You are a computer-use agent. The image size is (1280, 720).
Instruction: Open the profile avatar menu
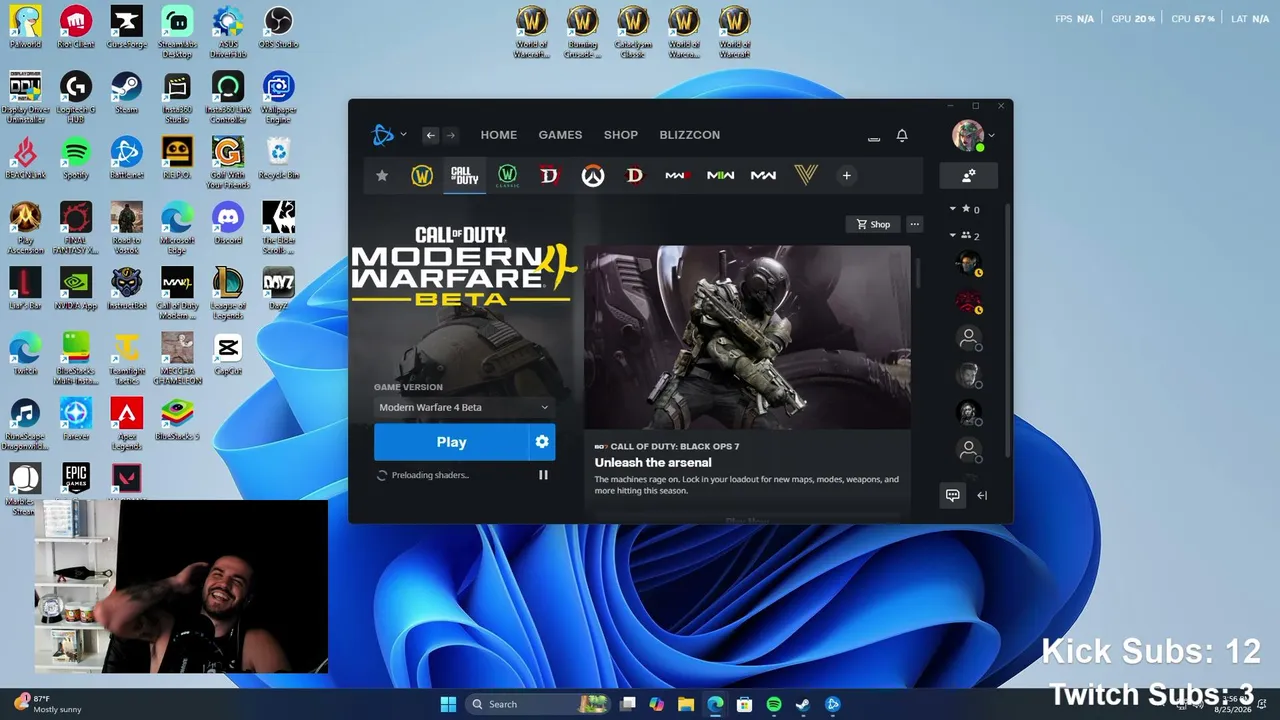(x=968, y=135)
